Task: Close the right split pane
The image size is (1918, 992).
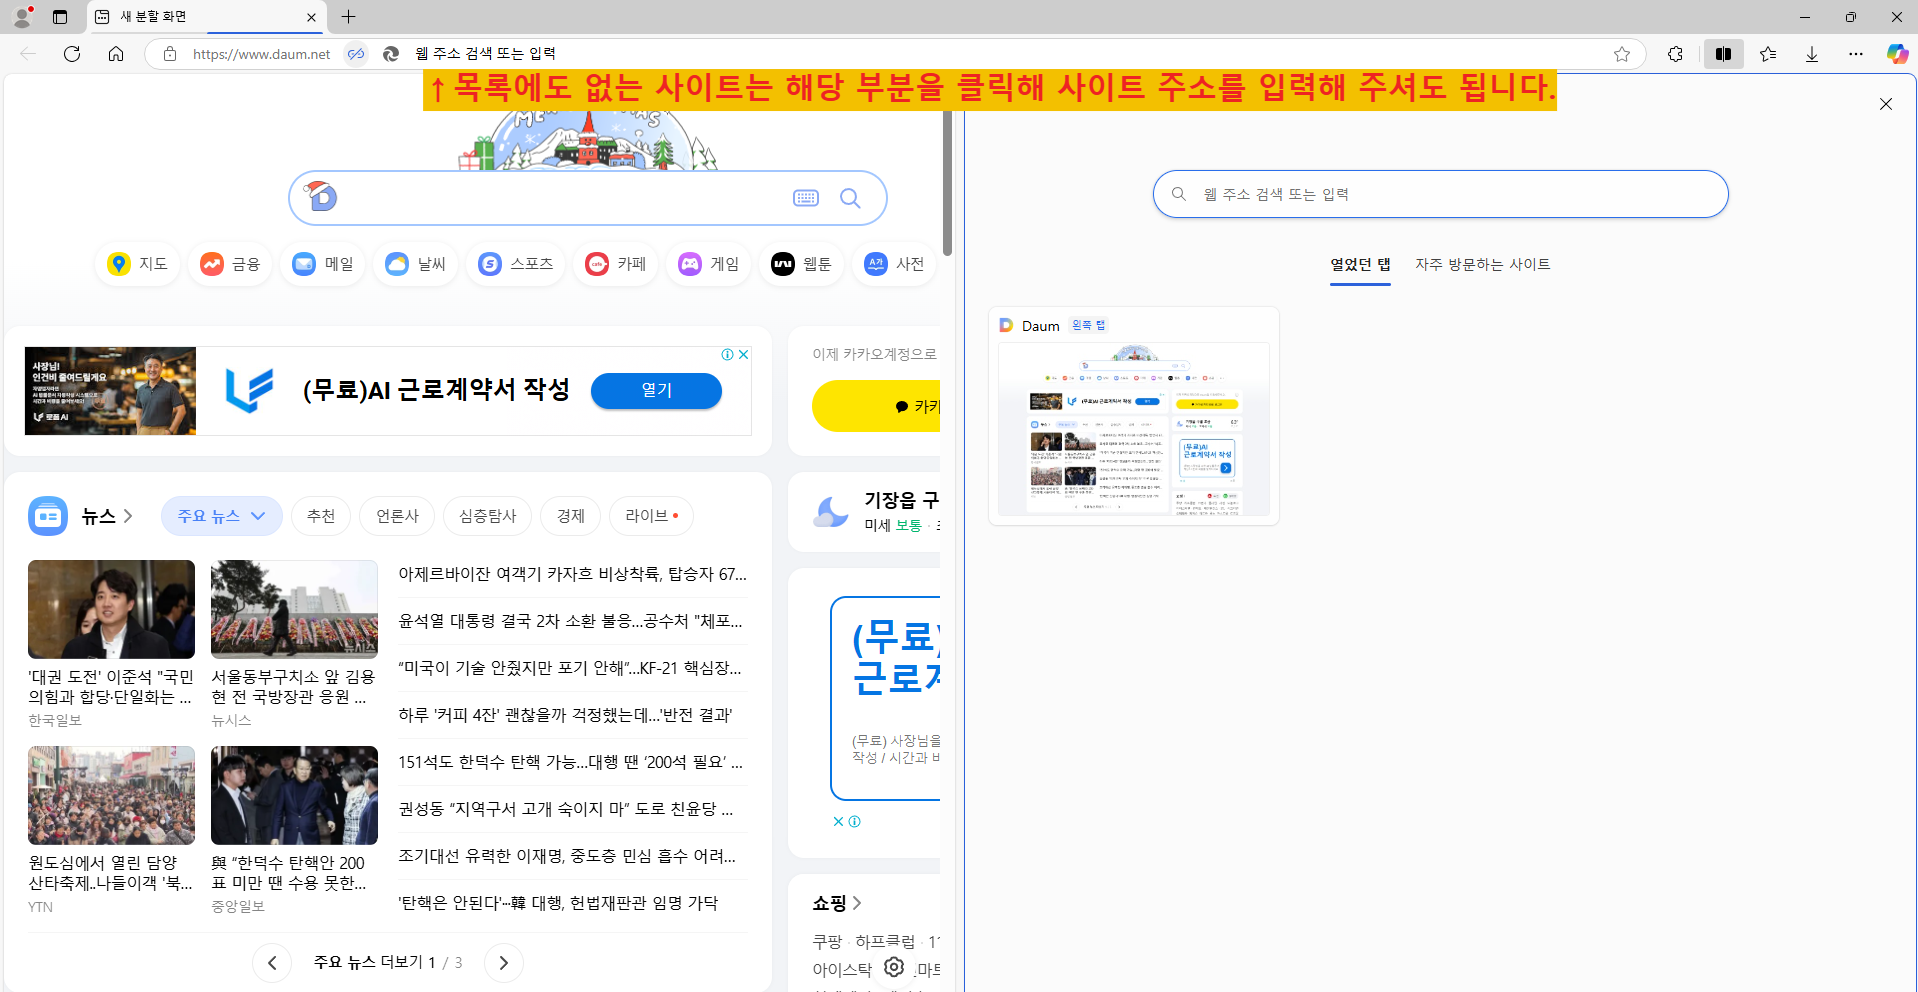Action: coord(1886,104)
